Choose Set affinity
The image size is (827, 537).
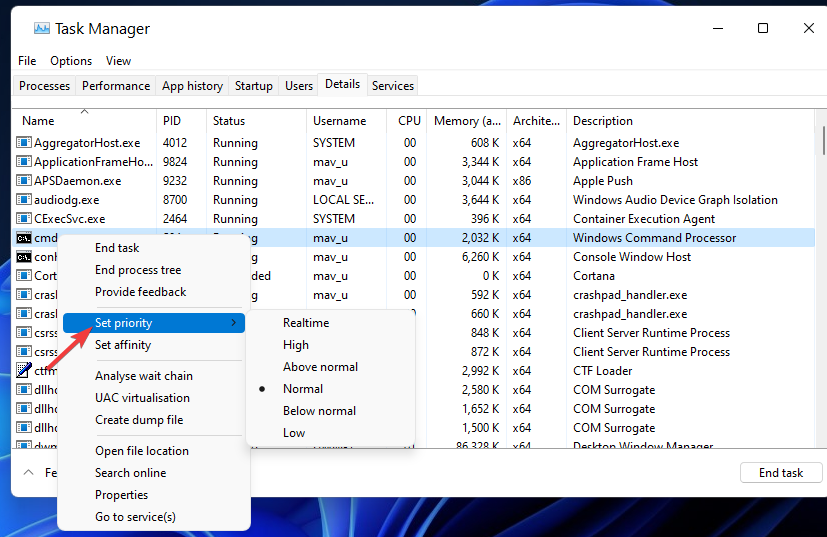point(123,345)
